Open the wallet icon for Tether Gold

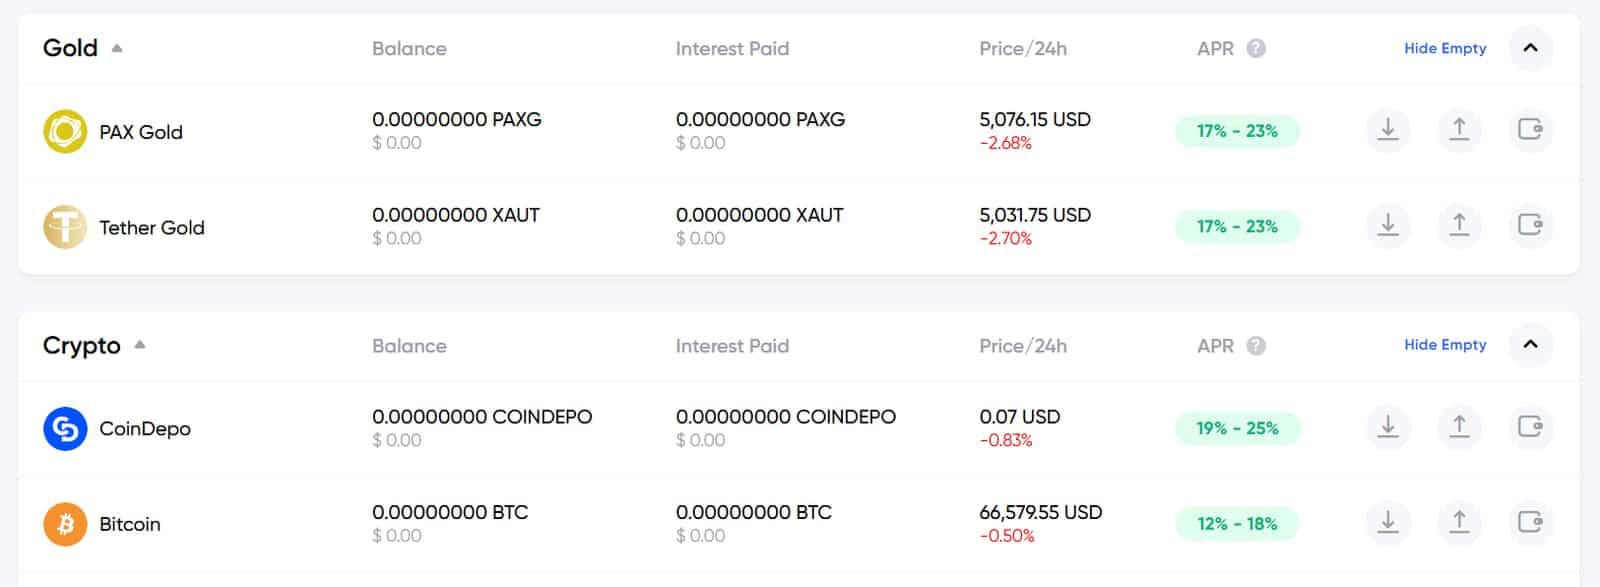pos(1530,226)
